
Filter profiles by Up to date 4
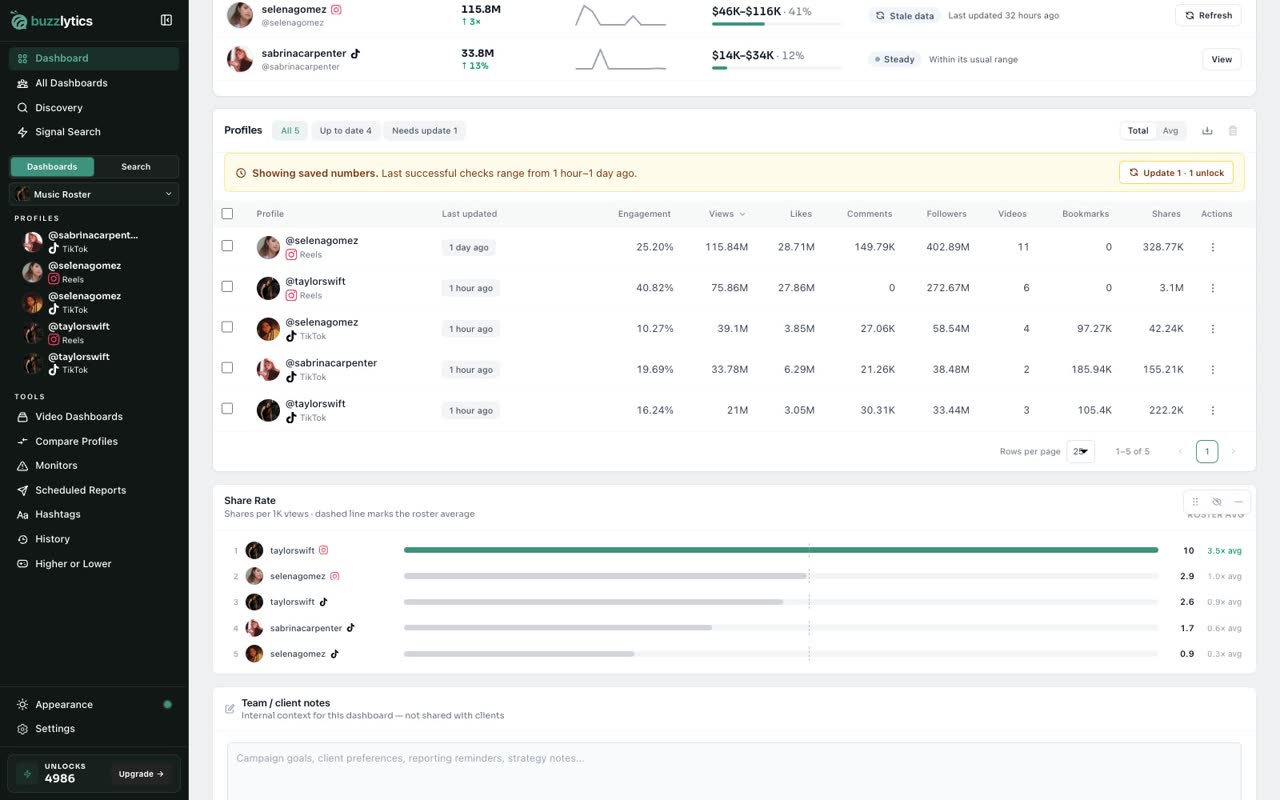[x=345, y=131]
